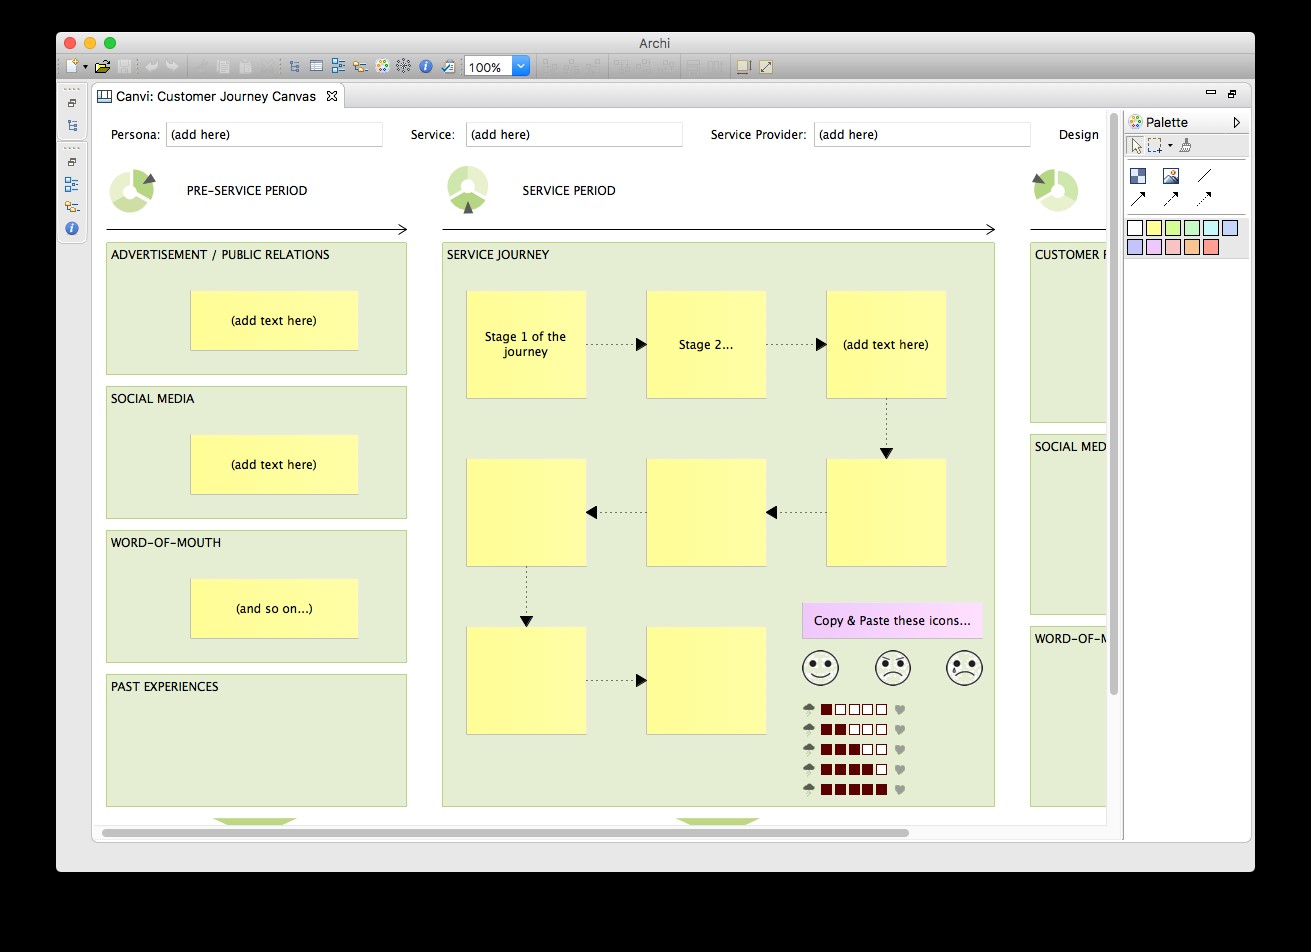Activate the Format Painter brush tool
The width and height of the screenshot is (1311, 952).
tap(1185, 146)
